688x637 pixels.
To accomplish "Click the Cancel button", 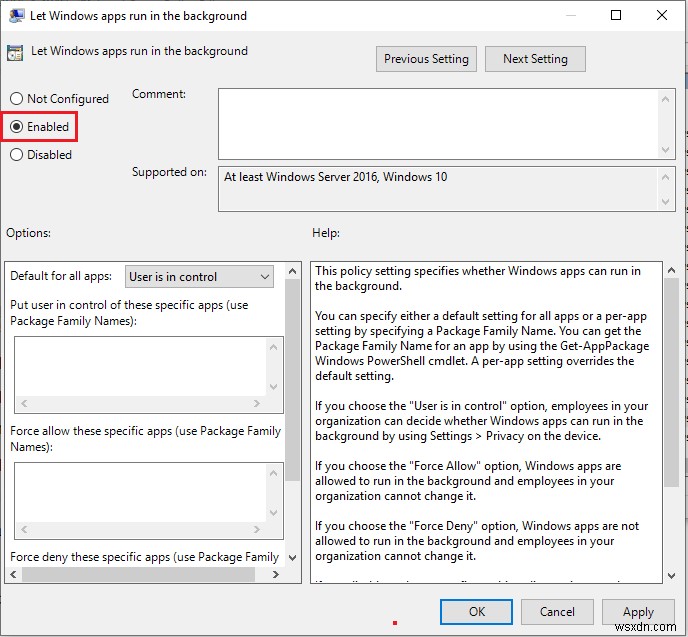I will (557, 612).
